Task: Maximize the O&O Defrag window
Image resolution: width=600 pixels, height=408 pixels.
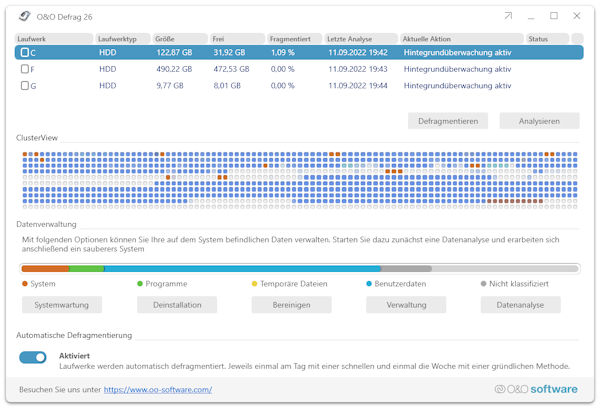Action: click(554, 16)
